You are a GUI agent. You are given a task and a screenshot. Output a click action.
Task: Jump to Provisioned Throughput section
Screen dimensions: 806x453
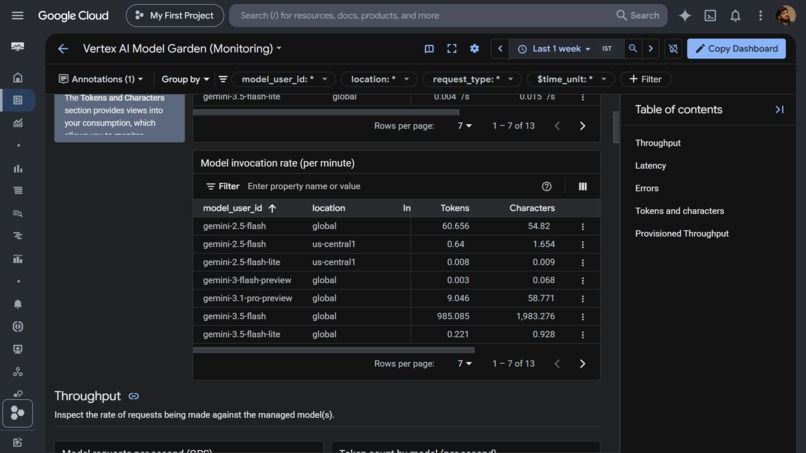click(x=682, y=233)
